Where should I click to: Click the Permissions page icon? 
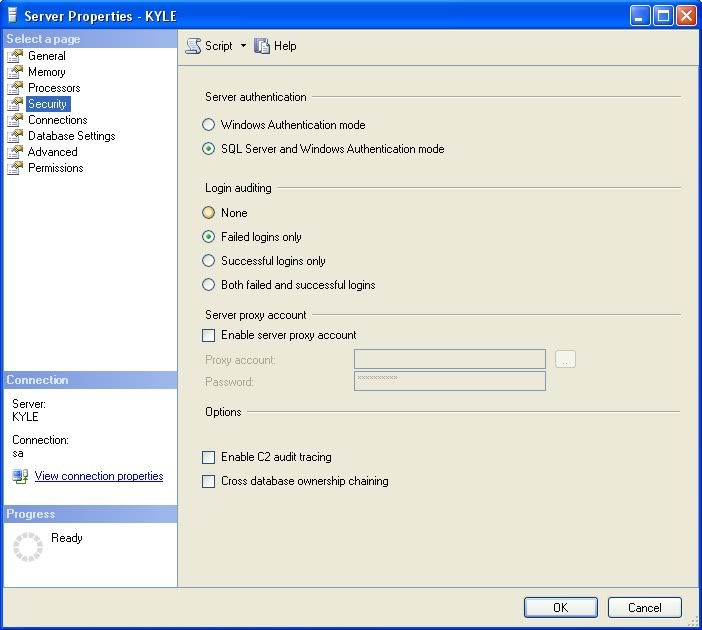(15, 168)
